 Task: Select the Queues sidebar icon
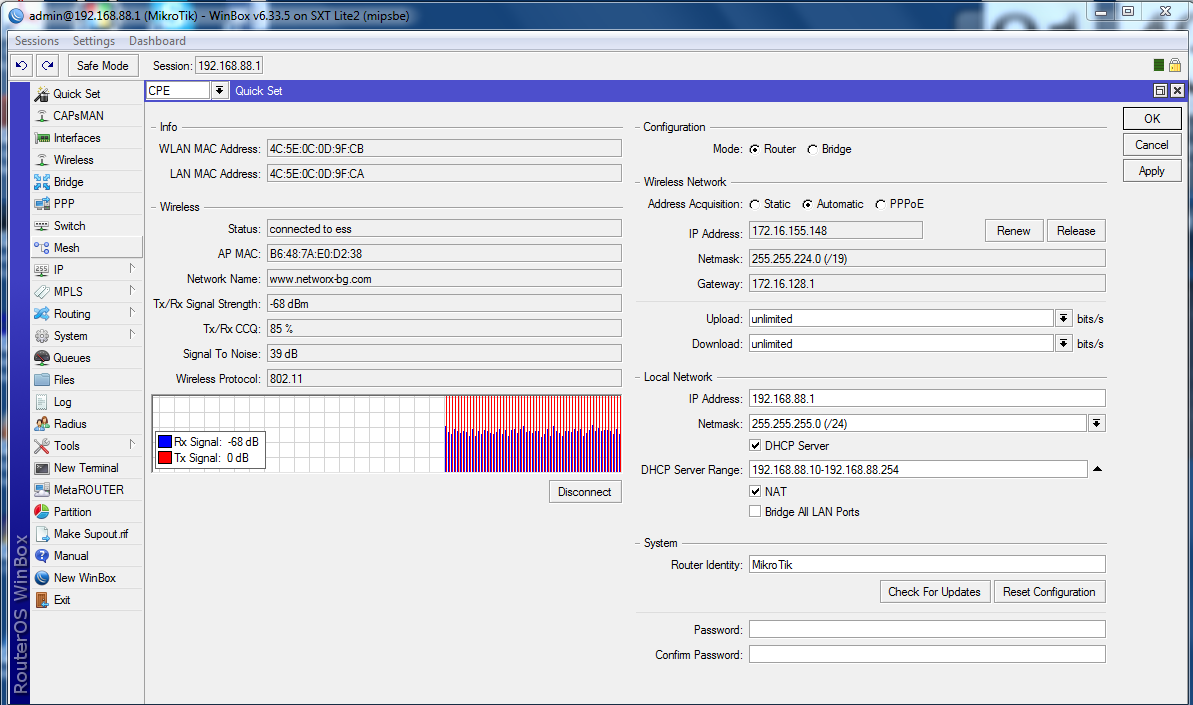pyautogui.click(x=42, y=358)
